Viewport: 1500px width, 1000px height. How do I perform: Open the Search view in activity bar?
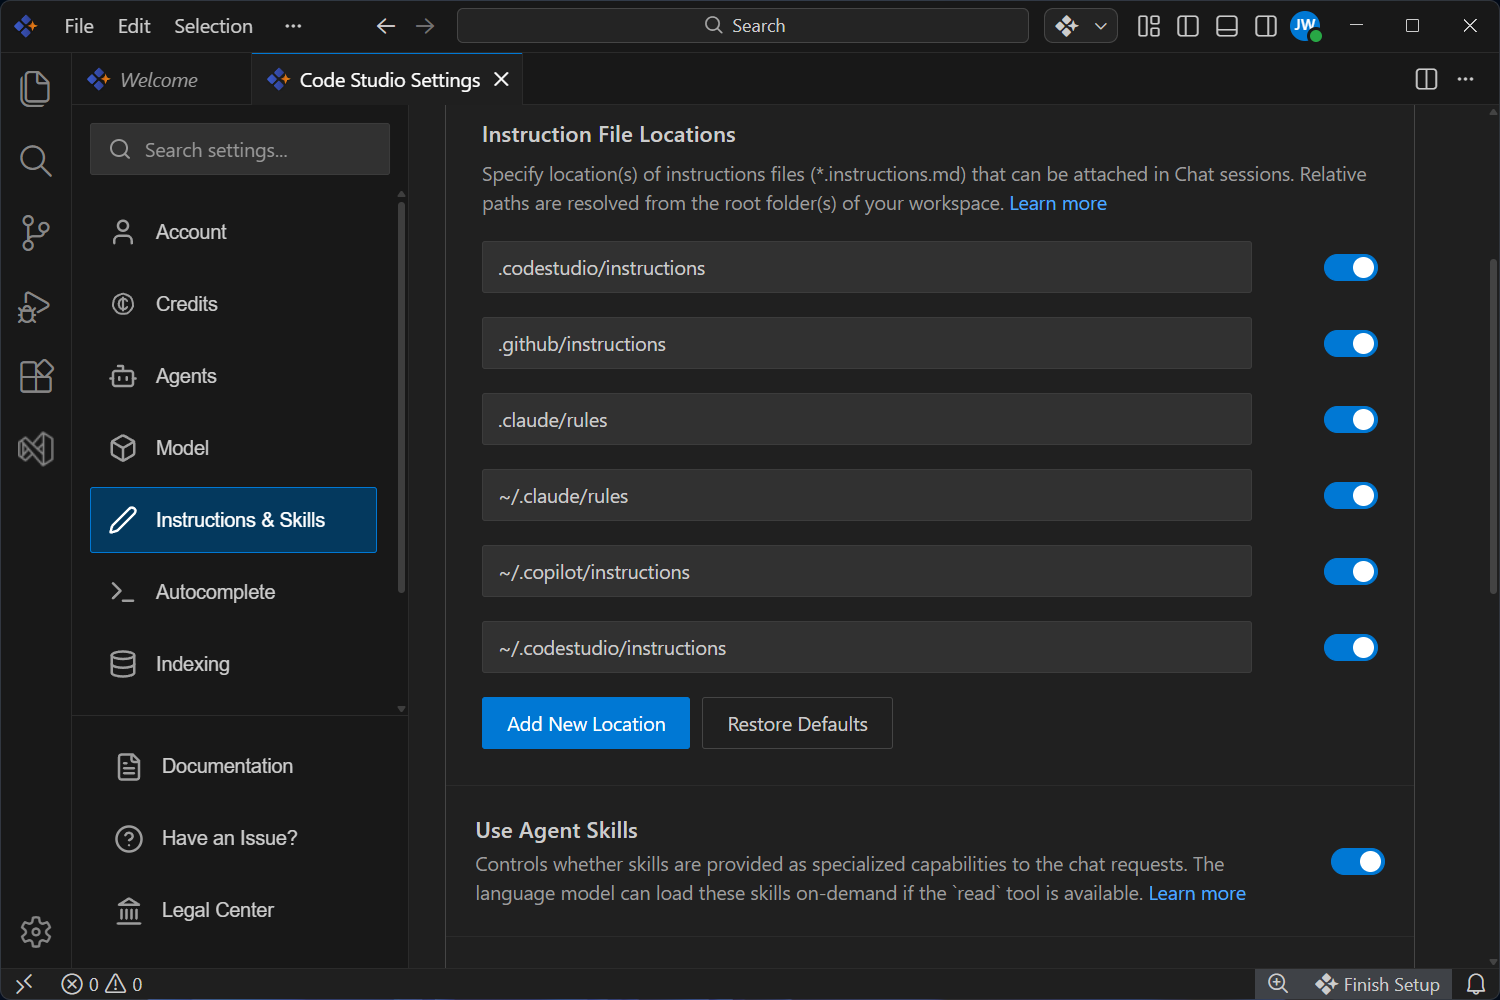pyautogui.click(x=35, y=160)
